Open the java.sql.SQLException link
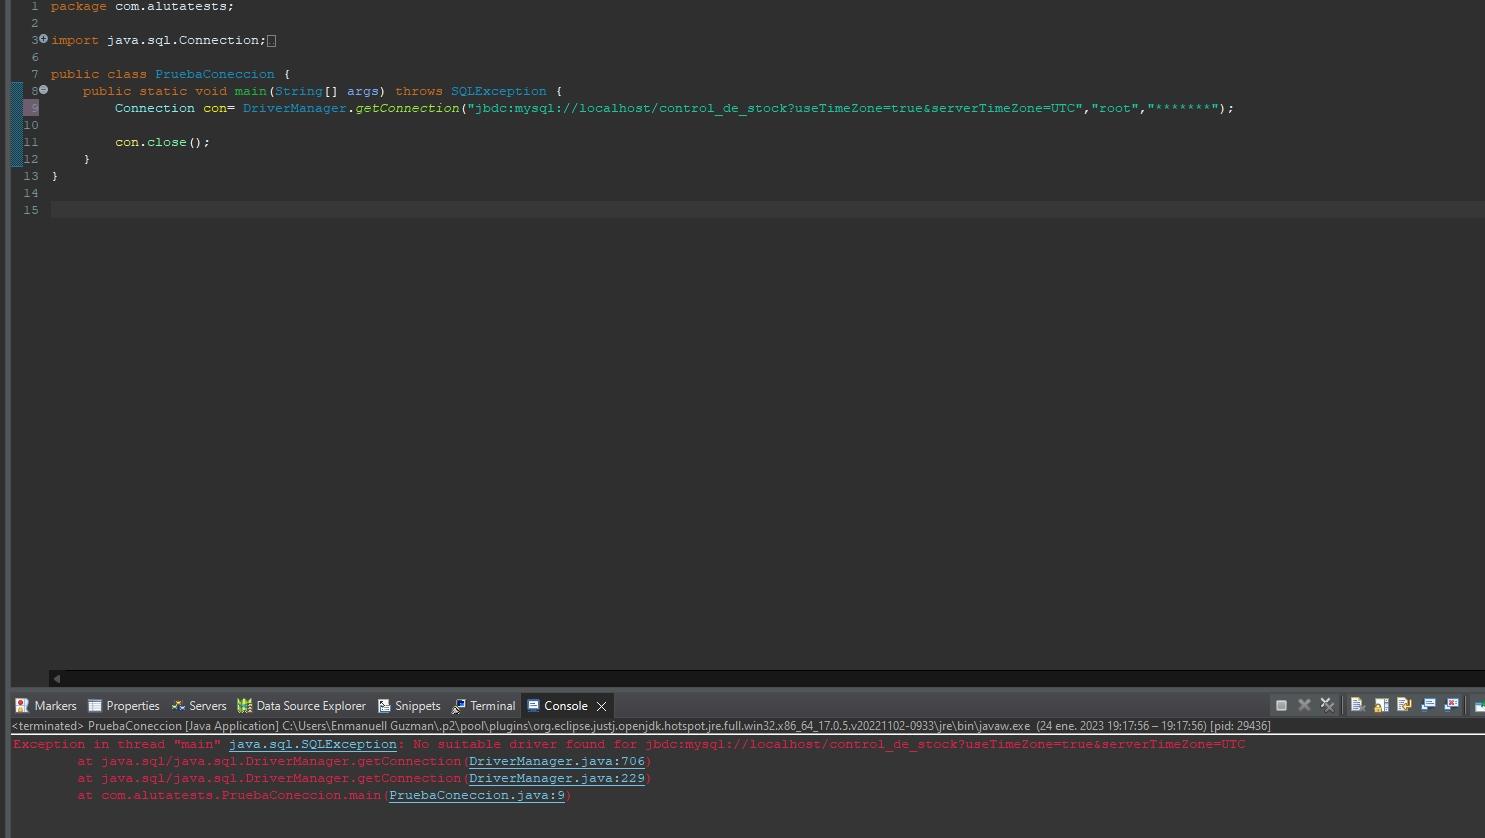1485x838 pixels. click(312, 744)
